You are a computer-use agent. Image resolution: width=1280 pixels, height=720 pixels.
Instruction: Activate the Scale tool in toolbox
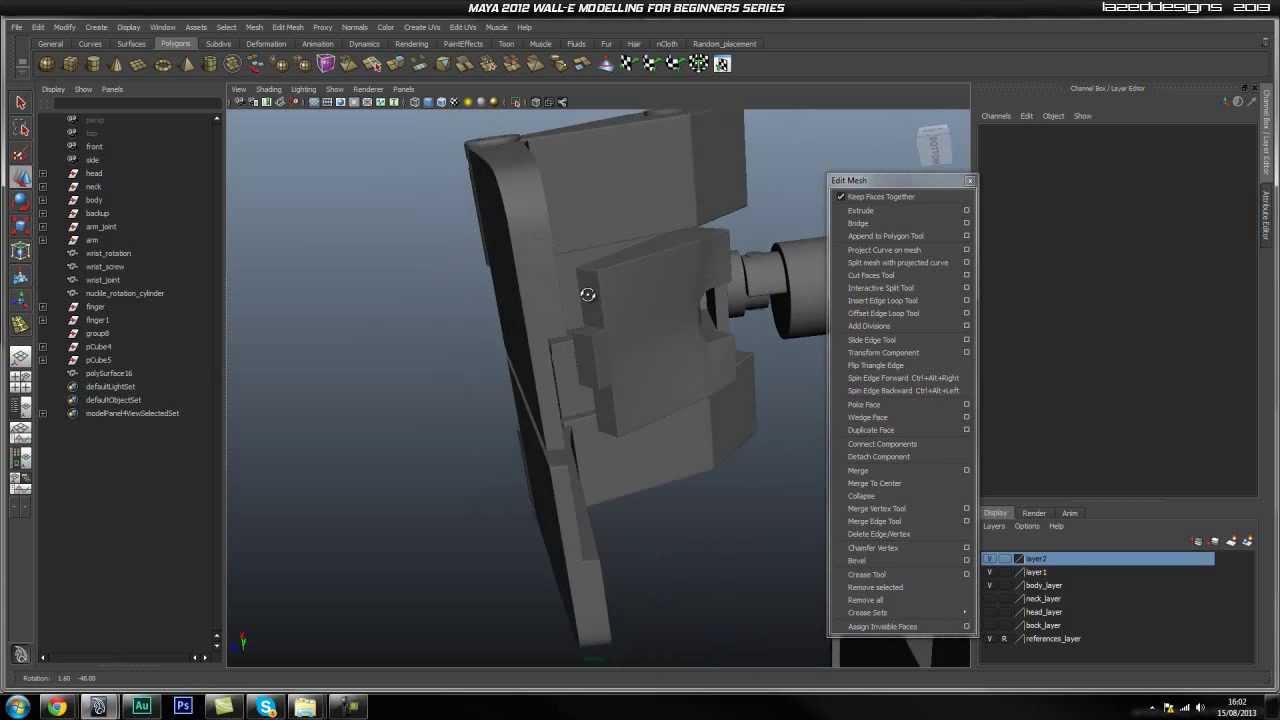click(x=21, y=224)
